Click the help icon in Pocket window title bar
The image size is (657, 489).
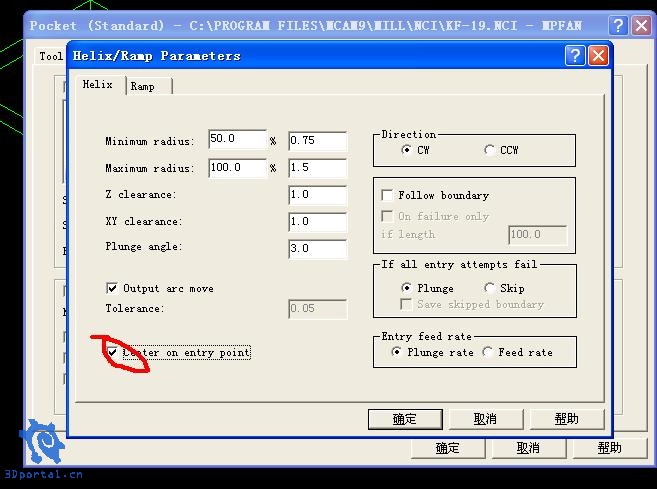click(618, 26)
